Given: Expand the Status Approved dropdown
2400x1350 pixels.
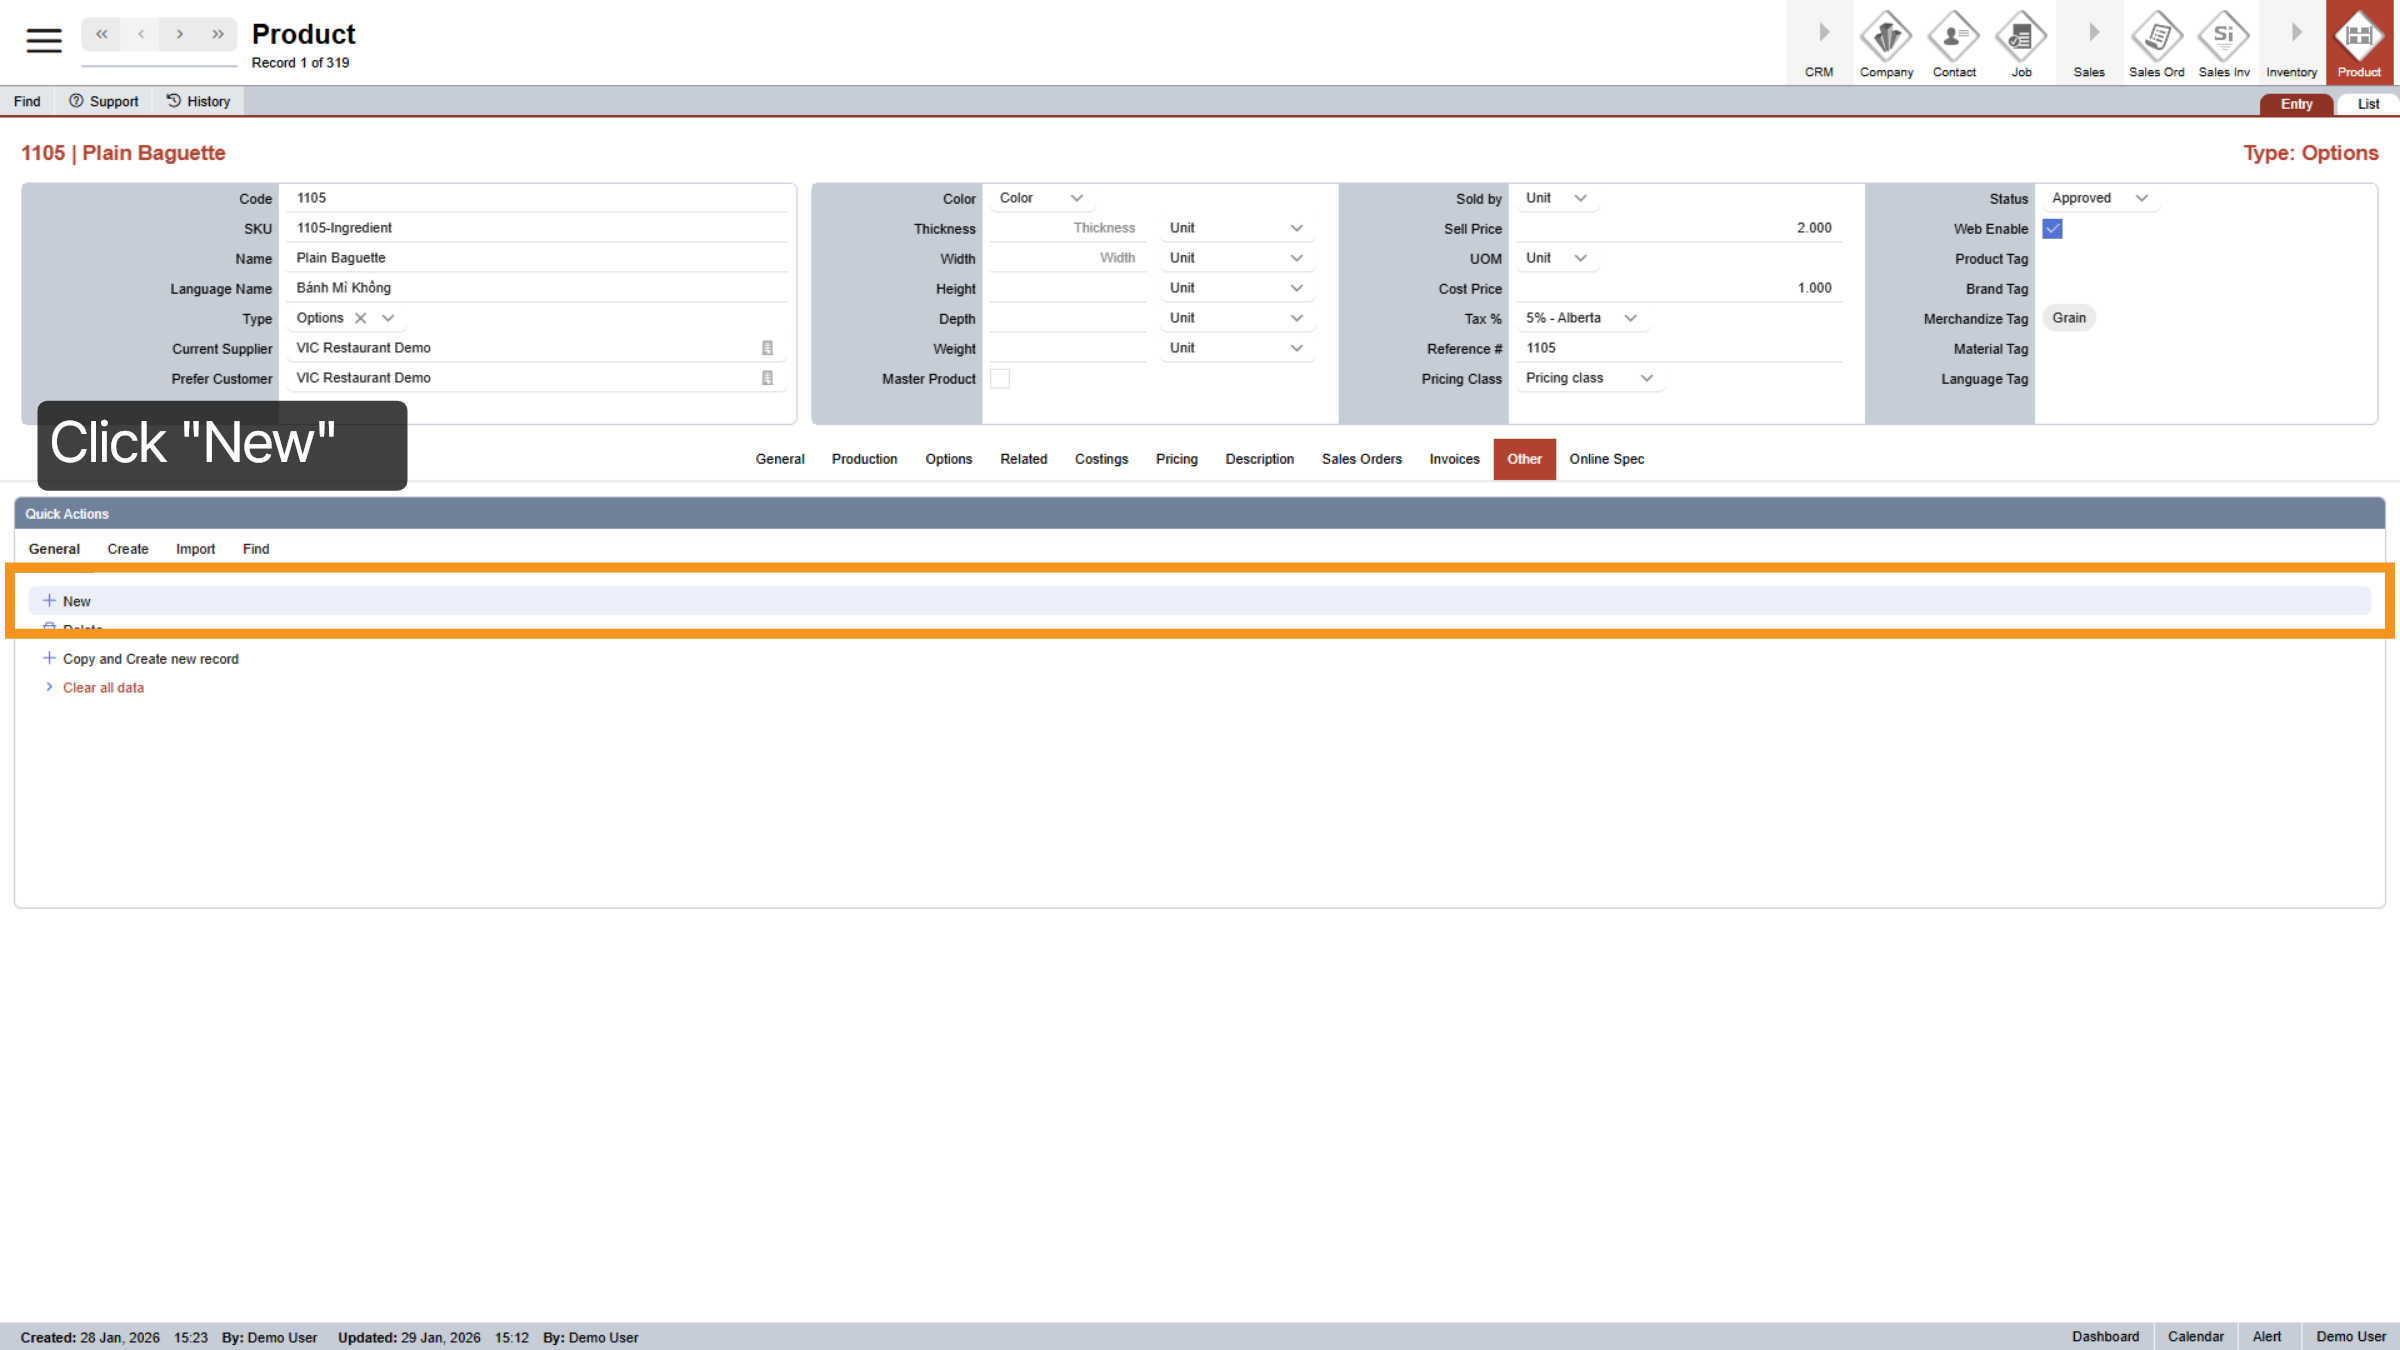Looking at the screenshot, I should (2141, 198).
